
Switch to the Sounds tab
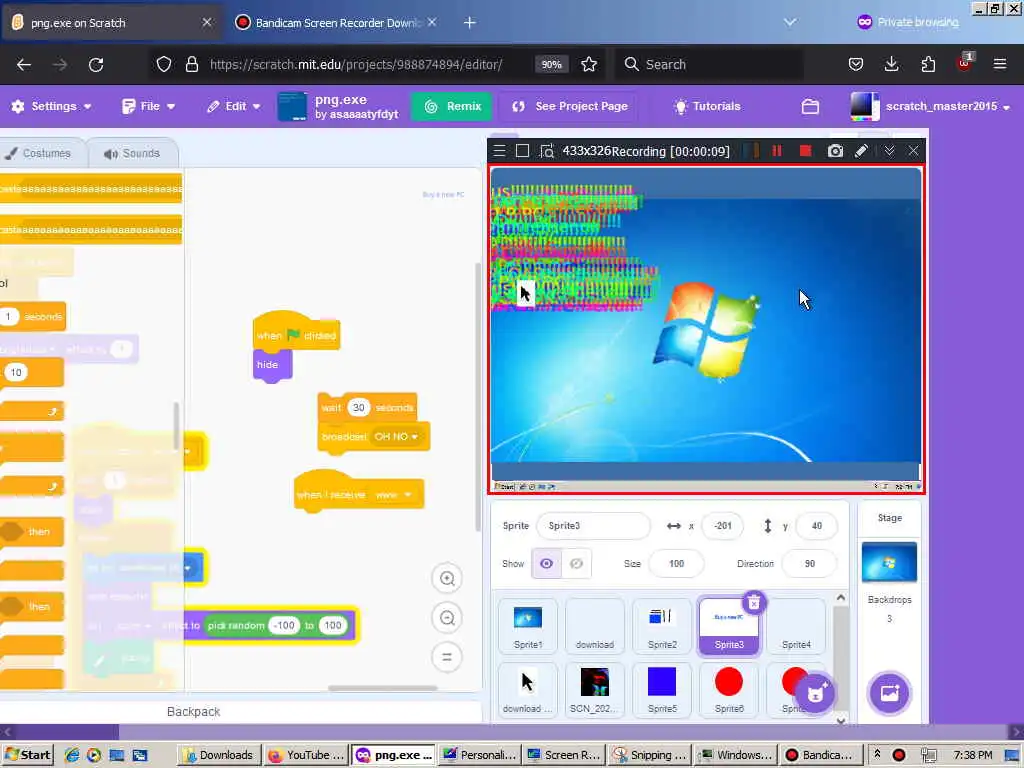click(132, 153)
